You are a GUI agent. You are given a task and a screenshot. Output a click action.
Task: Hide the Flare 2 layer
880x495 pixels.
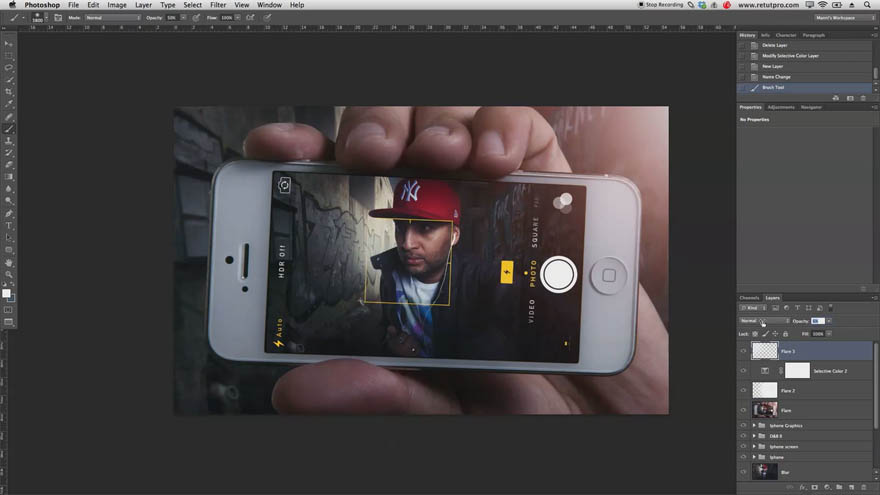coord(743,391)
